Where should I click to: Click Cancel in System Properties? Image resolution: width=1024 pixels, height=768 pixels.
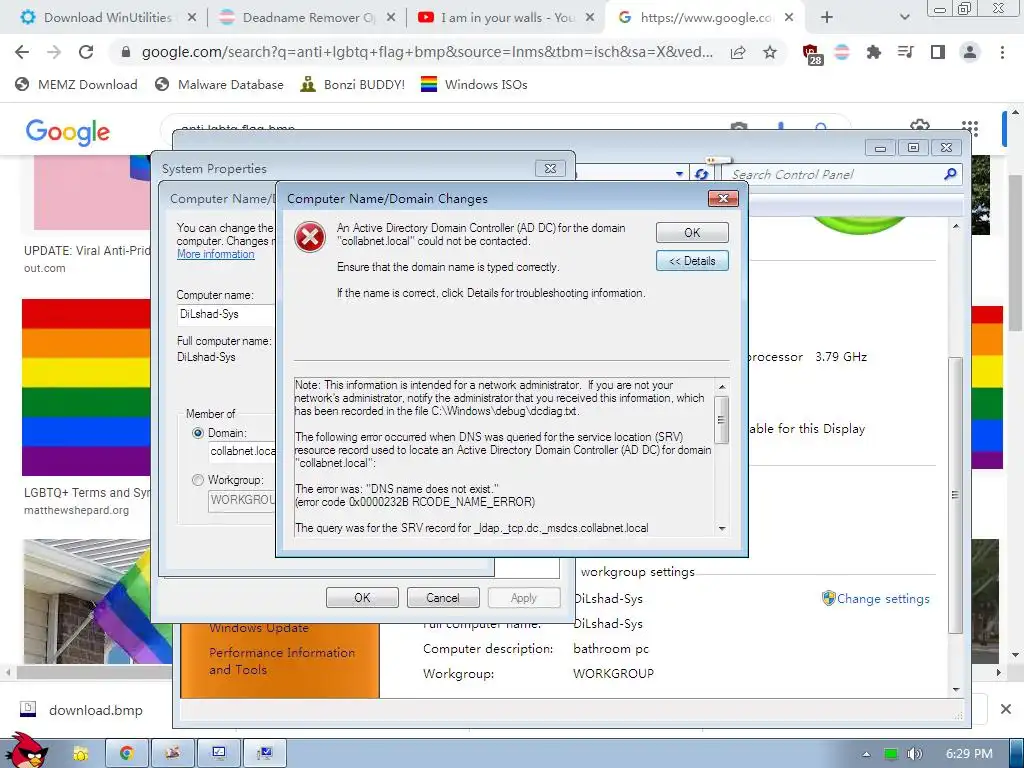pyautogui.click(x=443, y=598)
